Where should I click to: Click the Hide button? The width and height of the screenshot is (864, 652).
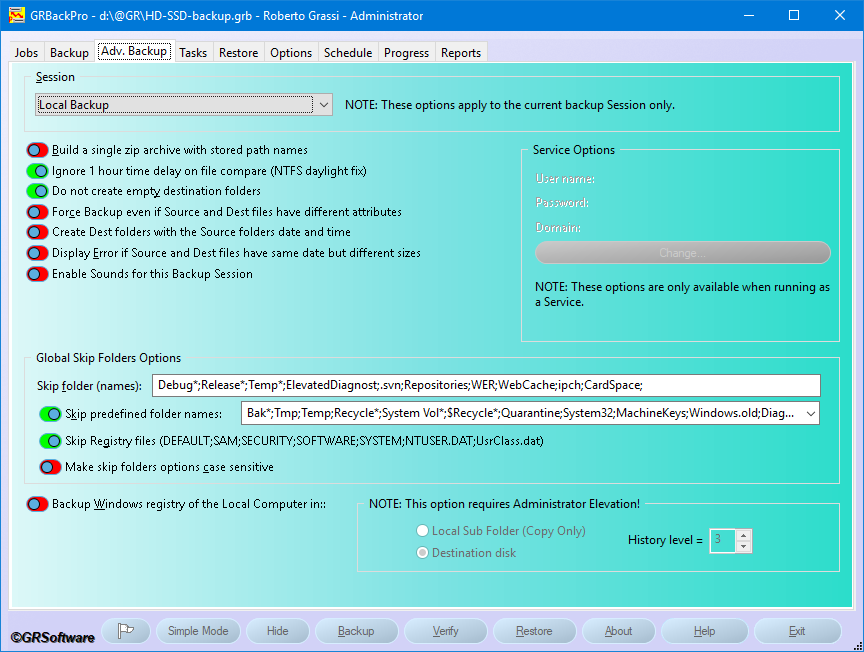(277, 631)
